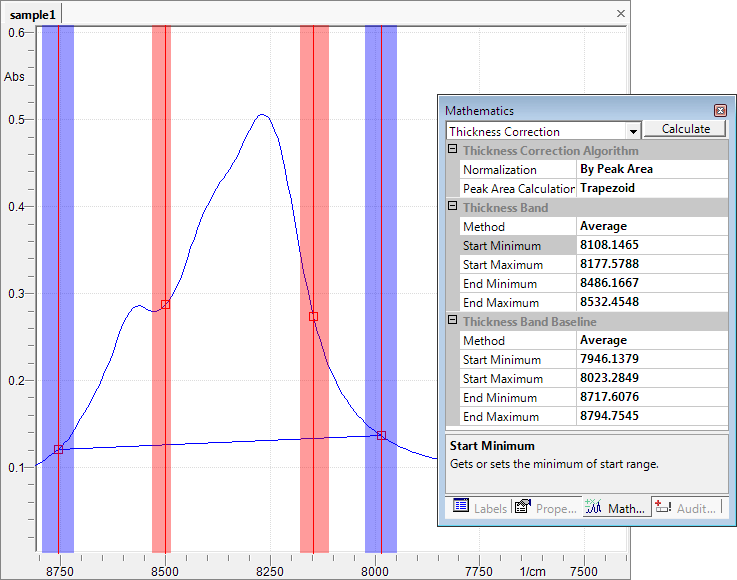Viewport: 737px width, 580px height.
Task: Click the left red band marker square
Action: [166, 304]
